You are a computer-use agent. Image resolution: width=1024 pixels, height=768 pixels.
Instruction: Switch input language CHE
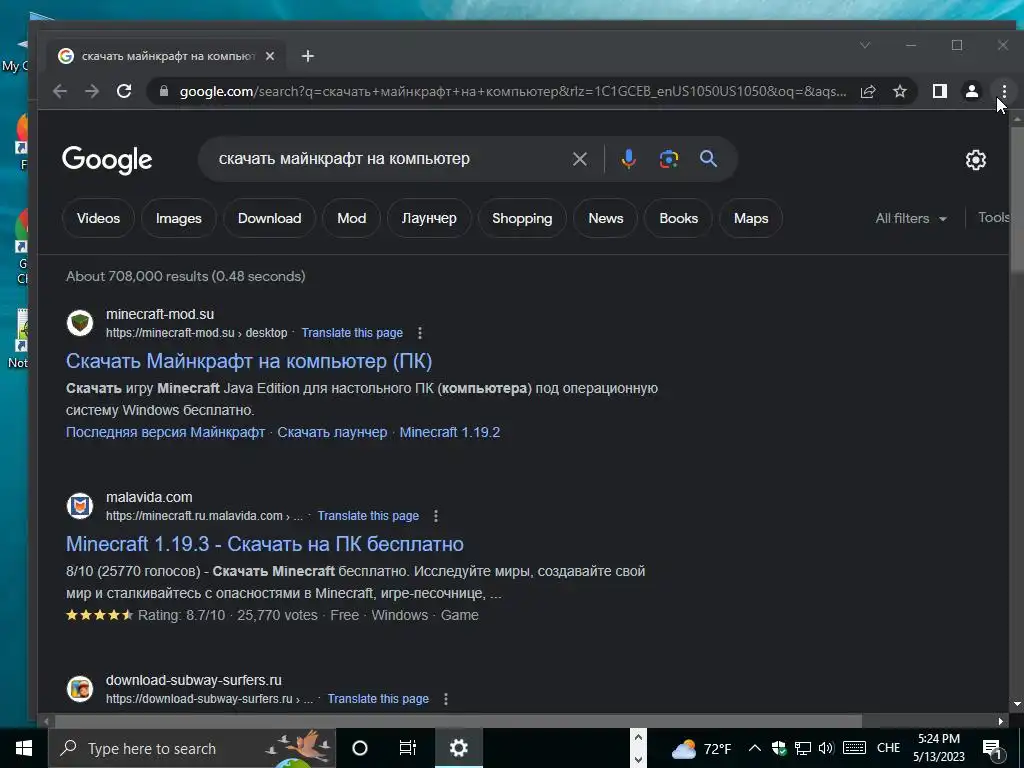point(889,748)
